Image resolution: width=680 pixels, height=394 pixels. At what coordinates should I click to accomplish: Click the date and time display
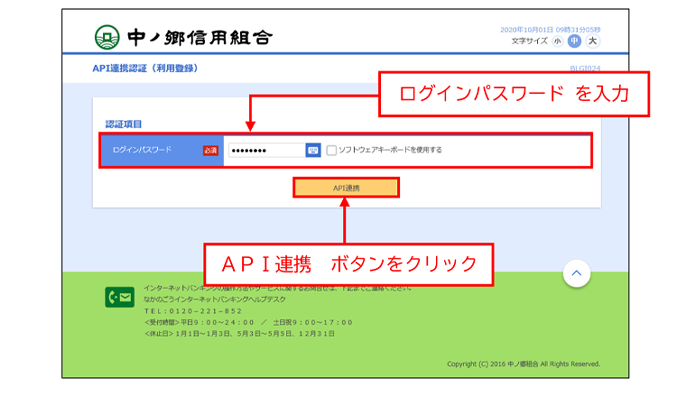[550, 29]
